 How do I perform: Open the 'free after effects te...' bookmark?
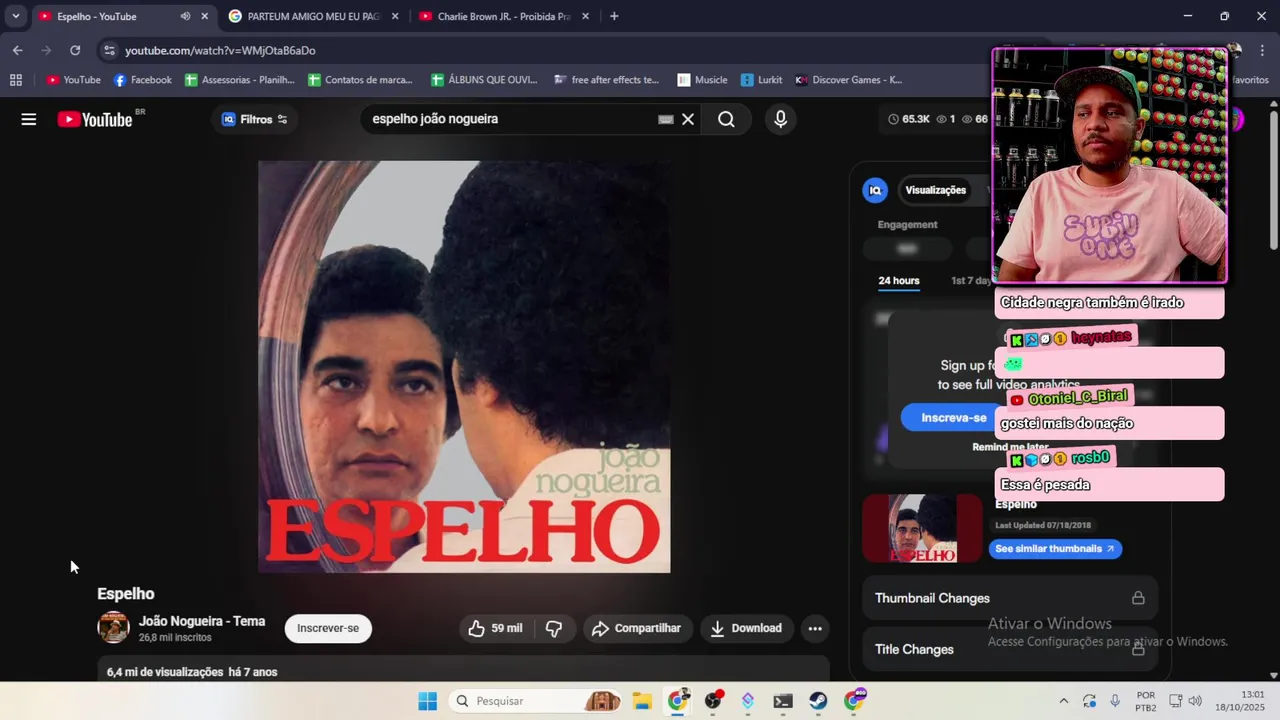[x=606, y=80]
